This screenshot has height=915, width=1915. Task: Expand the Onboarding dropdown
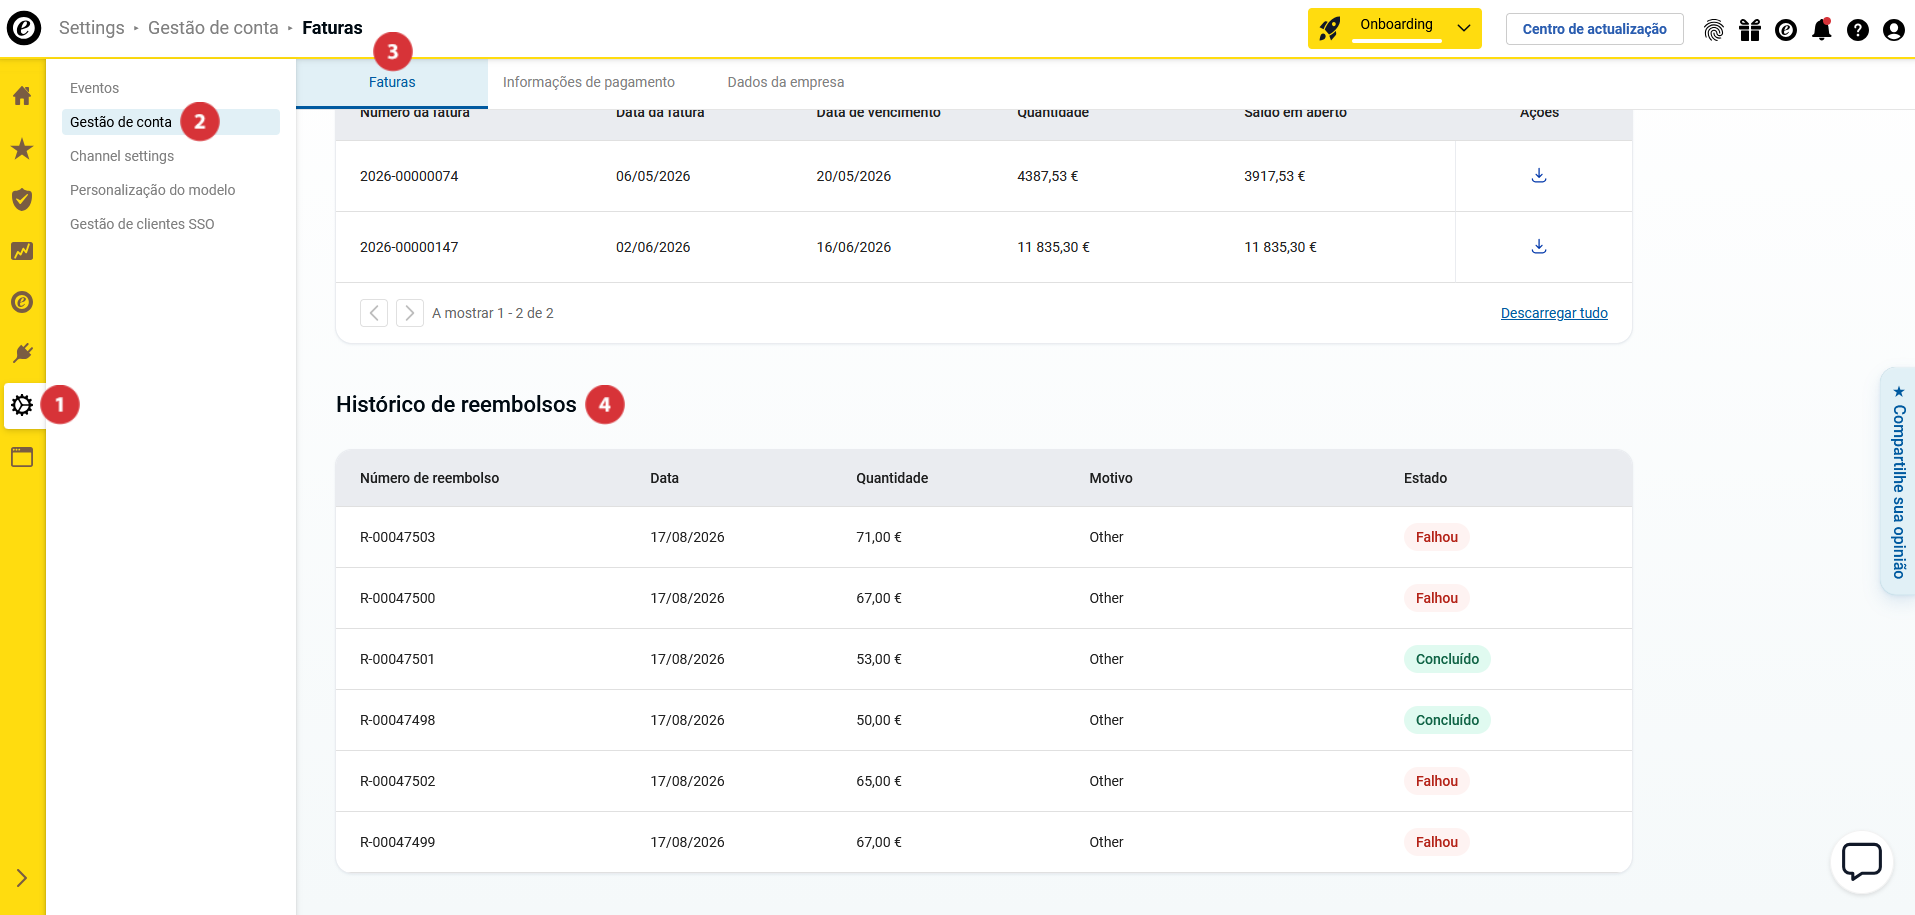pos(1395,29)
